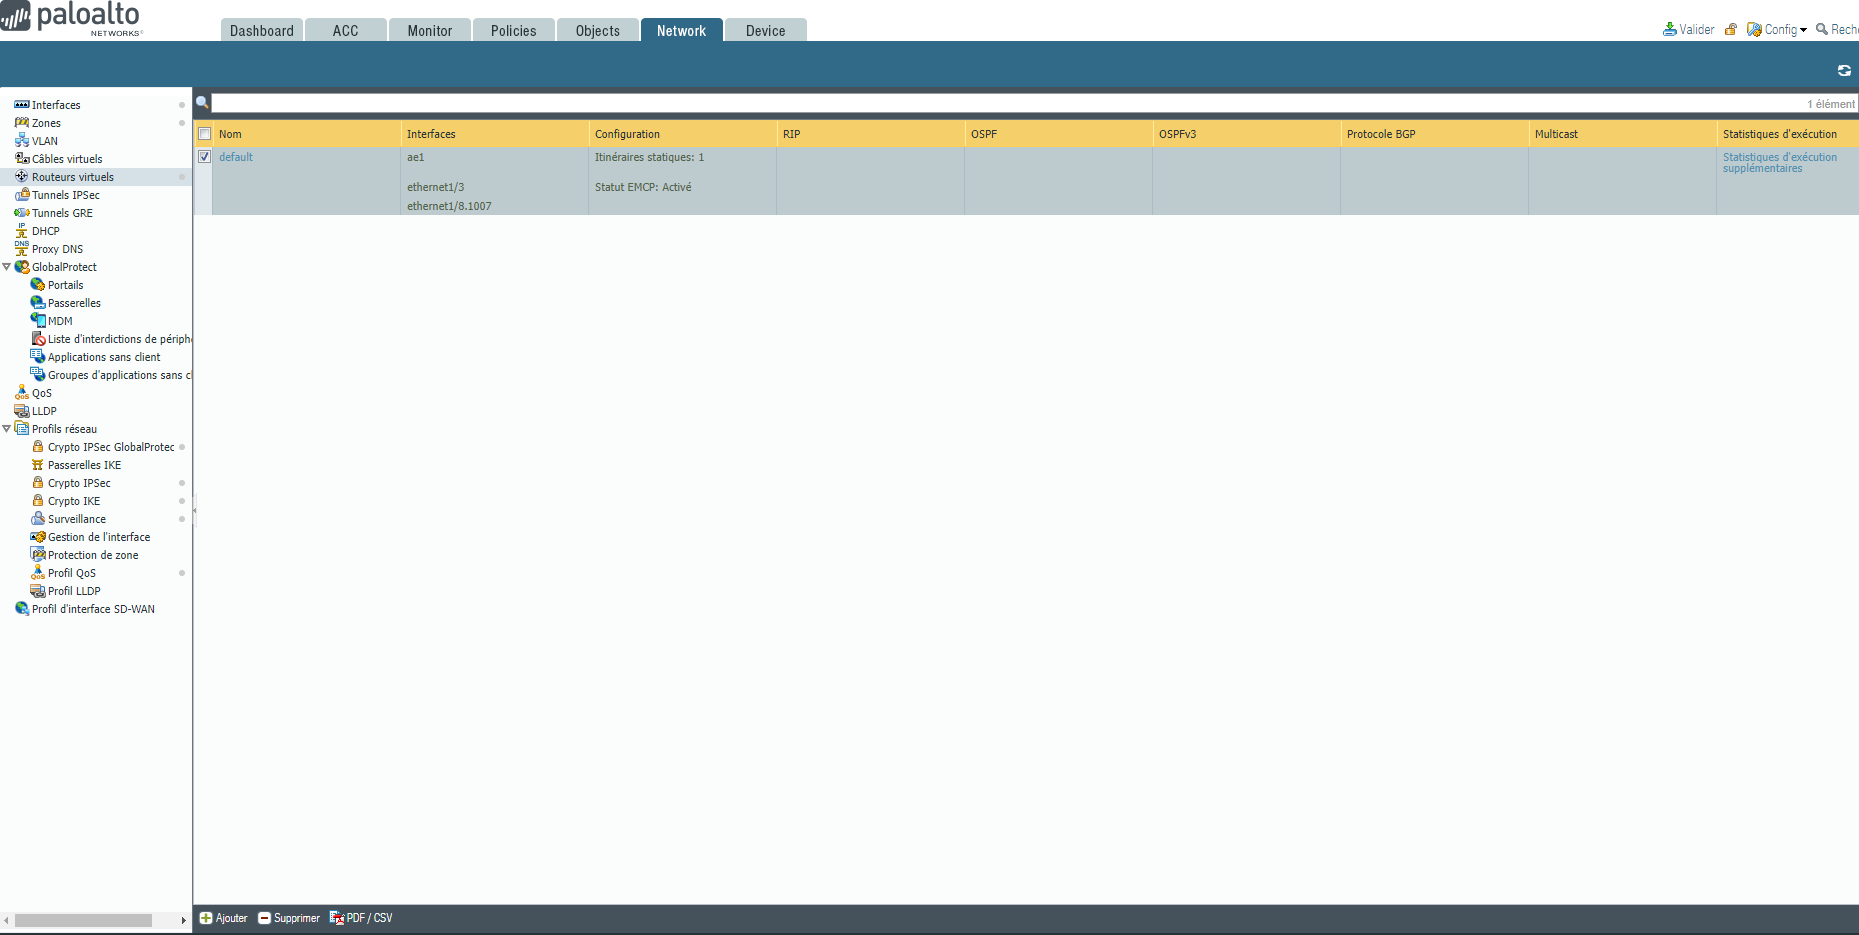The image size is (1859, 935).
Task: Collapse the Profils réseau tree node
Action: pyautogui.click(x=7, y=429)
